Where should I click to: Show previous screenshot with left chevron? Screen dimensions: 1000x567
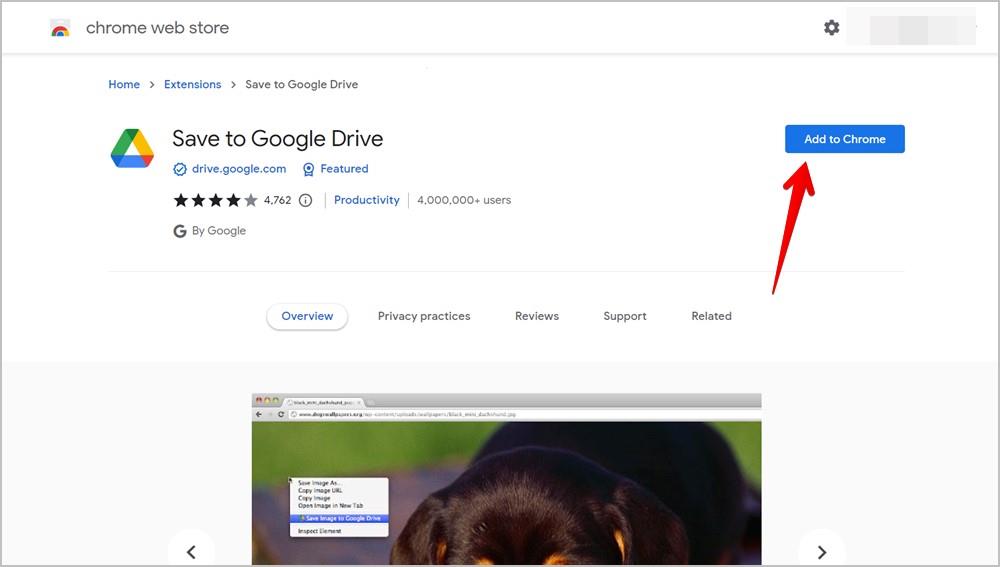click(x=191, y=552)
